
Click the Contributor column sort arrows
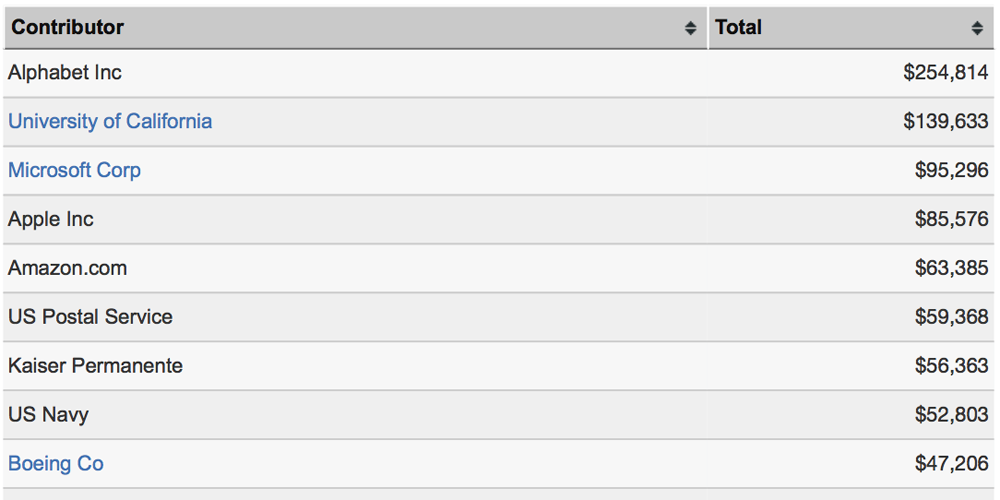coord(690,28)
